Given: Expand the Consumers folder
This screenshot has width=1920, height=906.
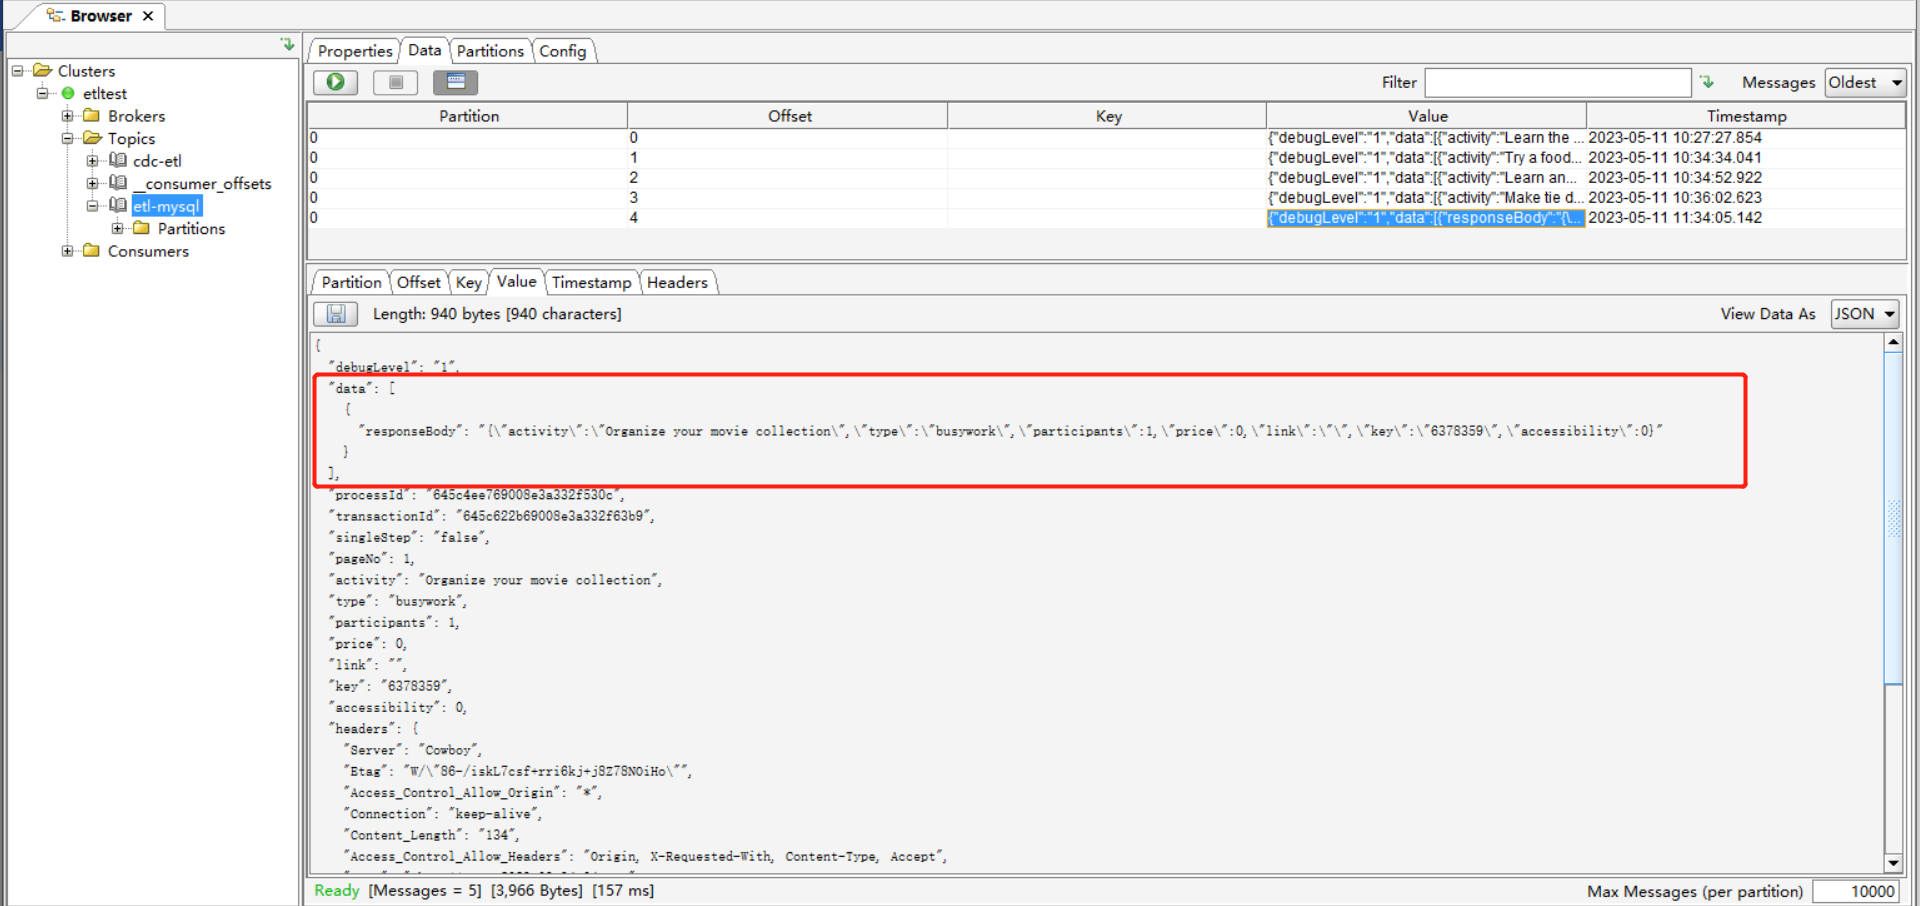Looking at the screenshot, I should pyautogui.click(x=68, y=251).
